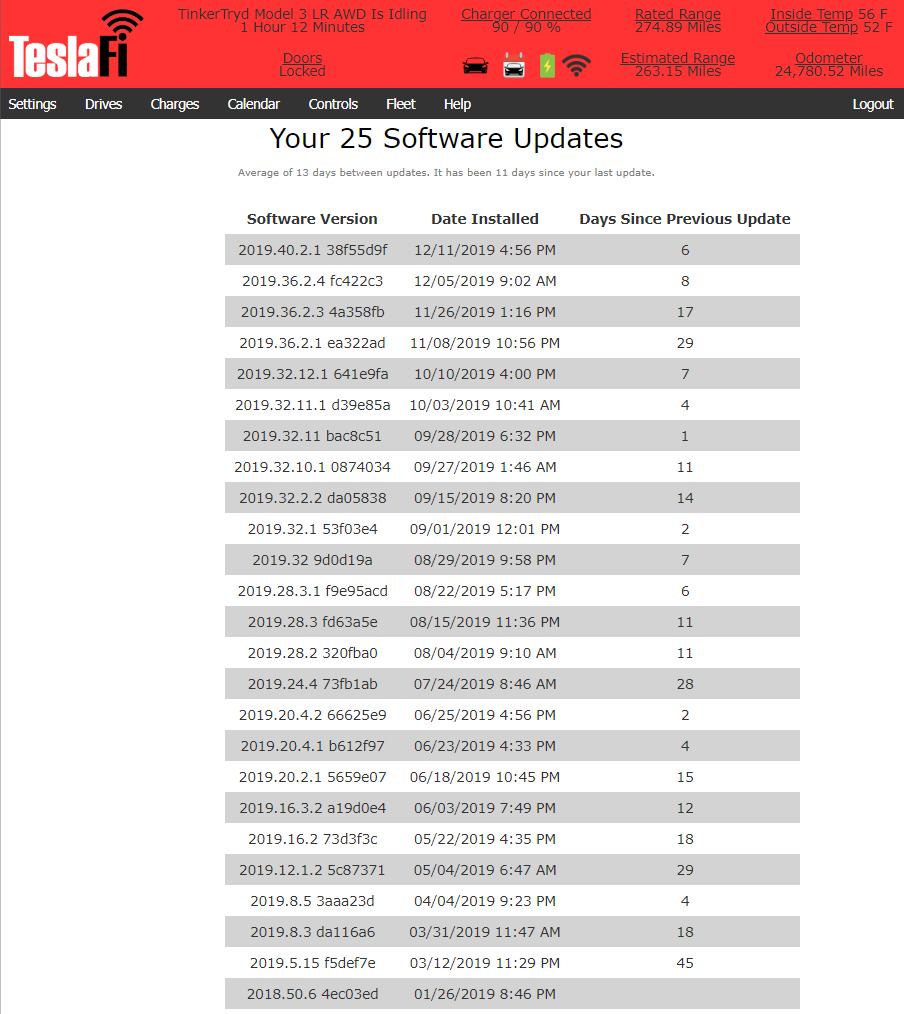Viewport: 904px width, 1014px height.
Task: Open the Settings menu
Action: tap(32, 104)
